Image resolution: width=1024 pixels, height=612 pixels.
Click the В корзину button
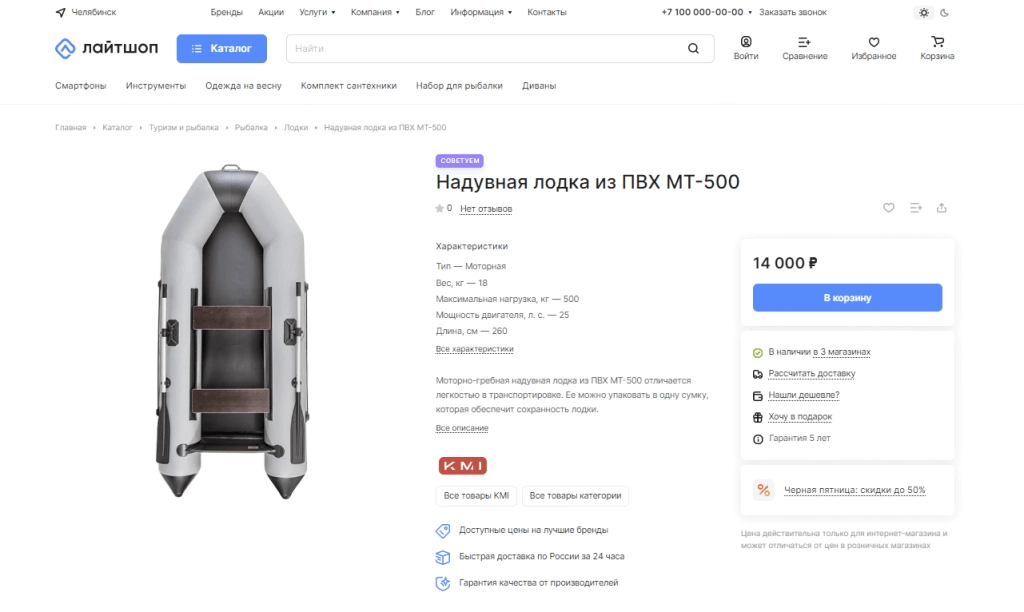pos(847,298)
